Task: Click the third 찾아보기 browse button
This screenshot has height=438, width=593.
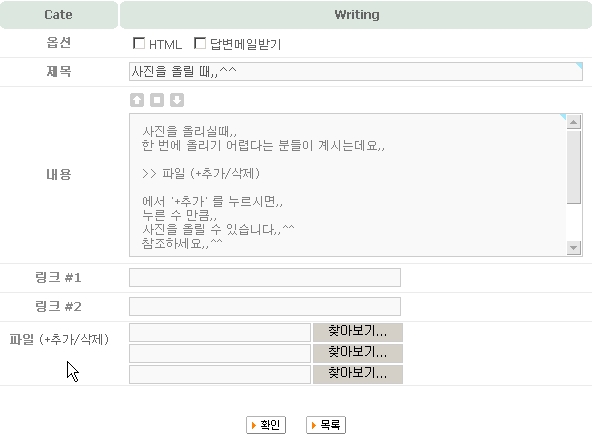Action: (358, 374)
